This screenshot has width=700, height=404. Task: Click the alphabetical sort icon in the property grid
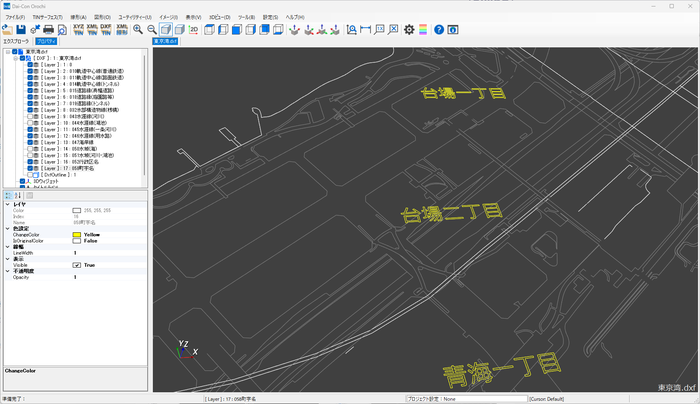click(x=18, y=196)
